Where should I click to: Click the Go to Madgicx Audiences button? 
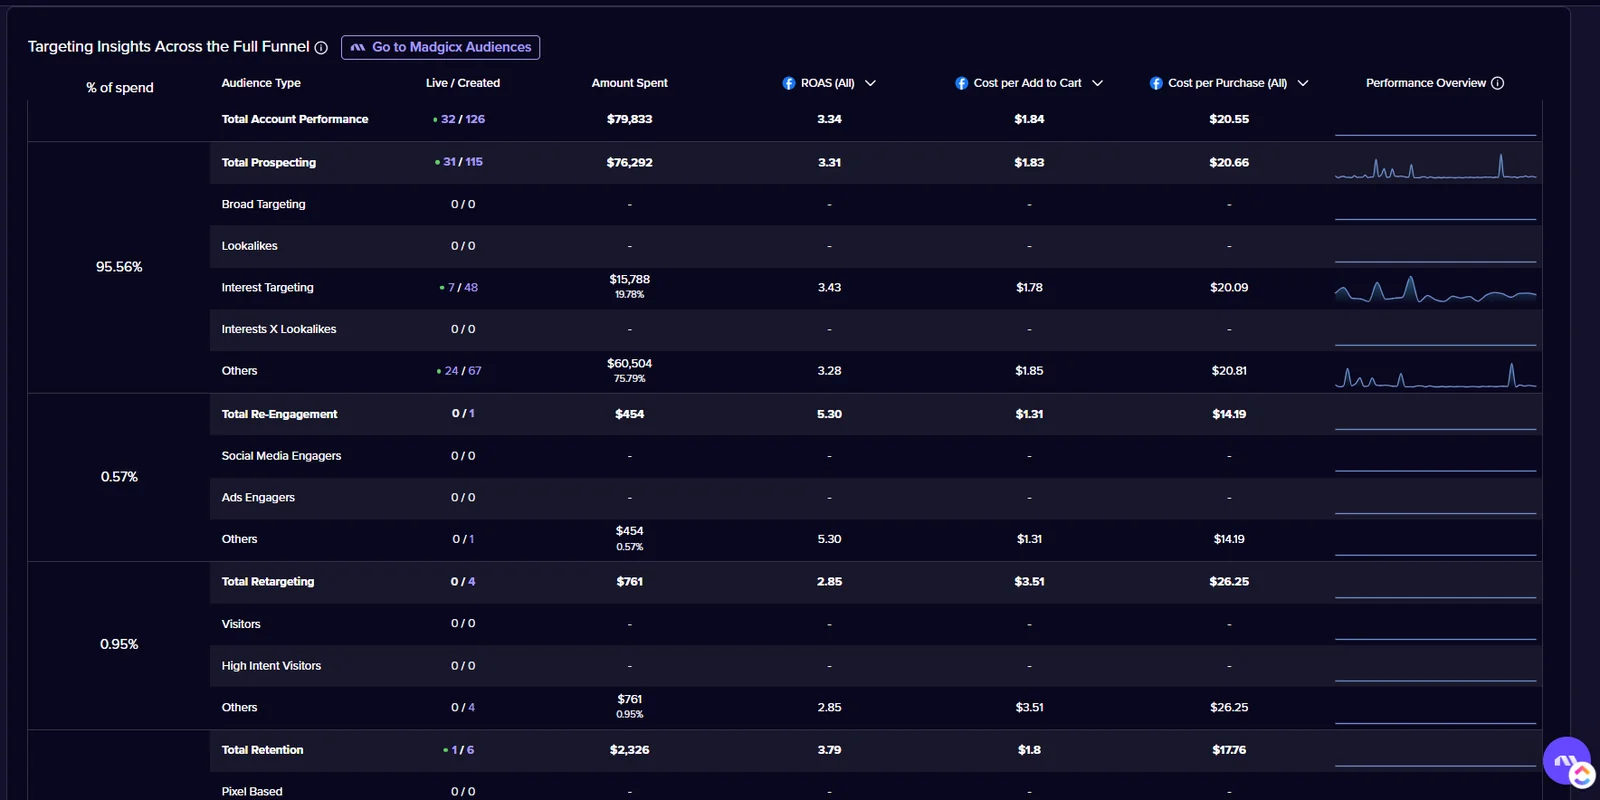(440, 47)
